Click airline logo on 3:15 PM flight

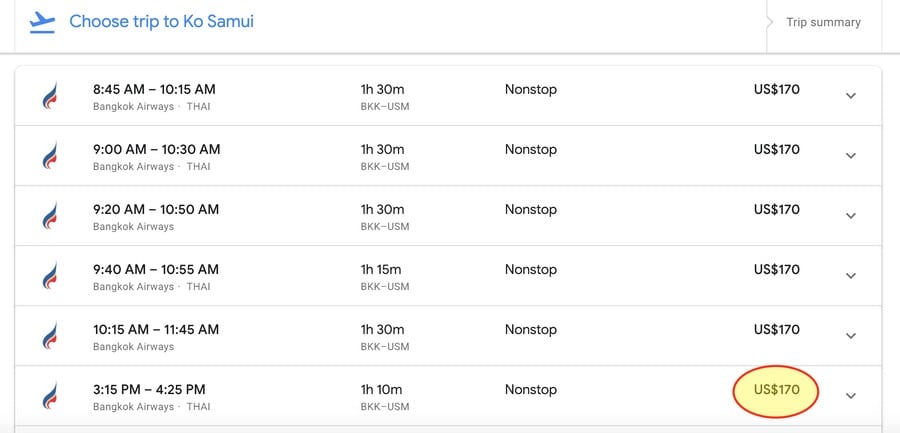tap(50, 396)
